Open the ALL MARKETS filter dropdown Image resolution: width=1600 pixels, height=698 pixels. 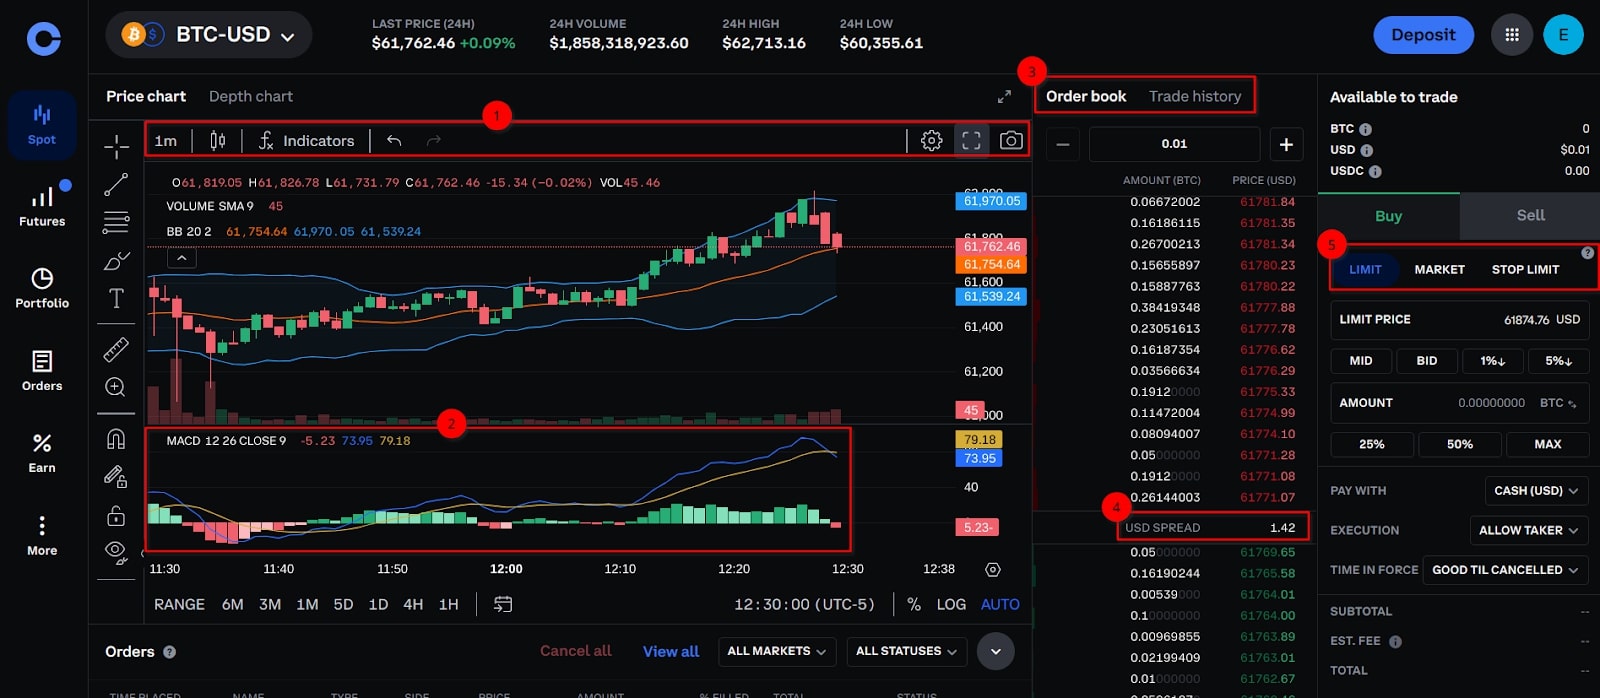(776, 652)
